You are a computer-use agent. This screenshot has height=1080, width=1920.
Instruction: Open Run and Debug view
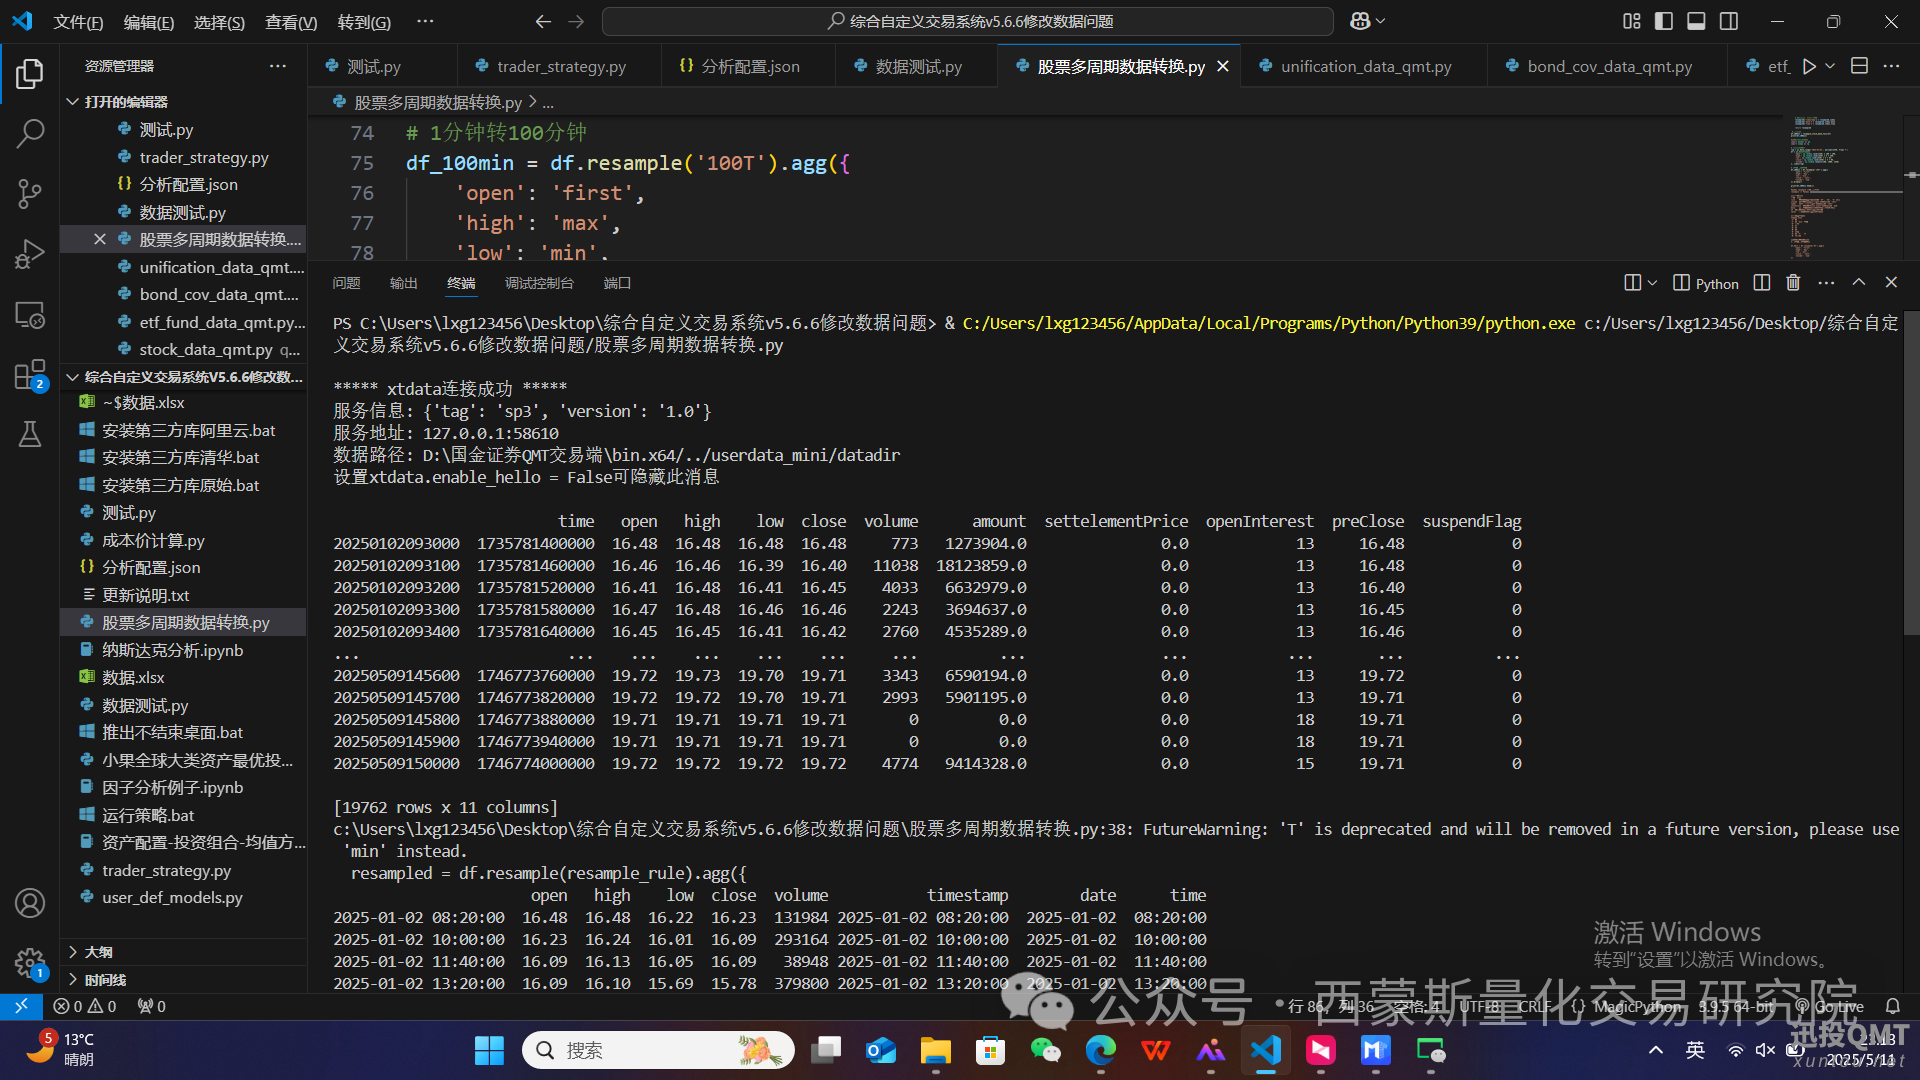point(30,254)
